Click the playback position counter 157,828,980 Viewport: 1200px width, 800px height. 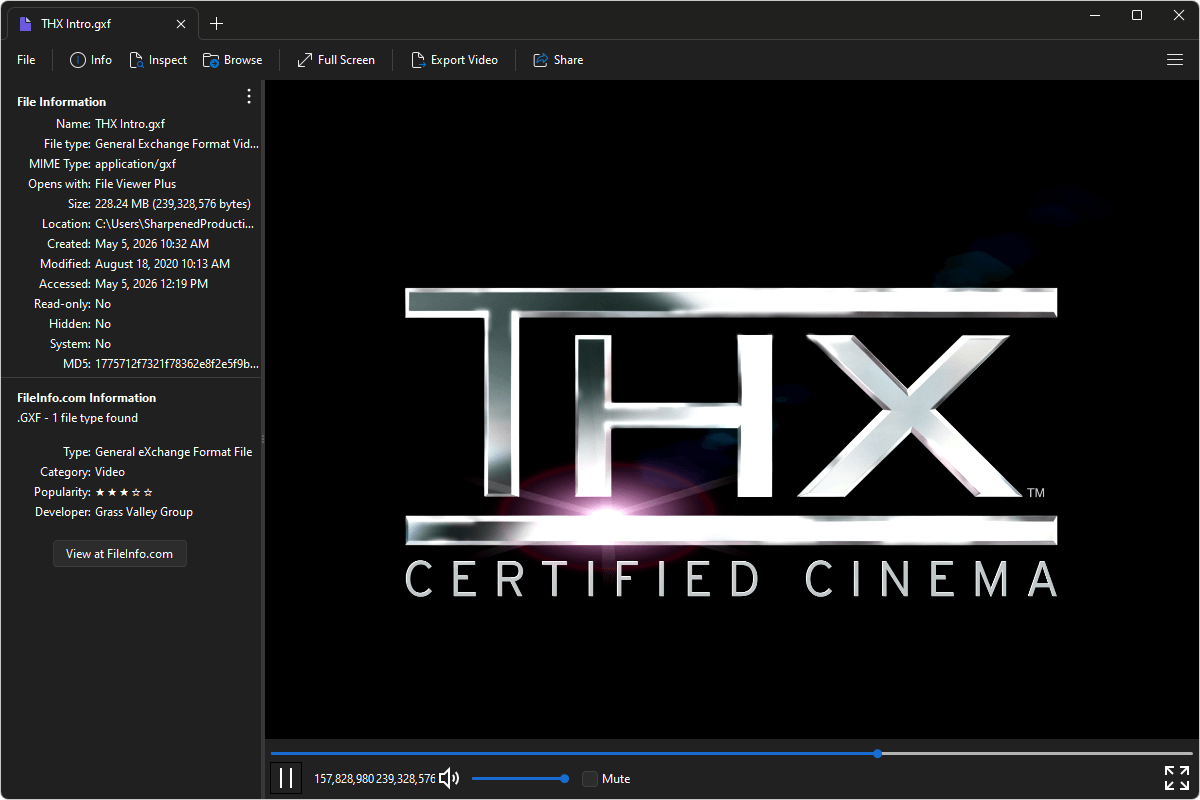click(344, 779)
